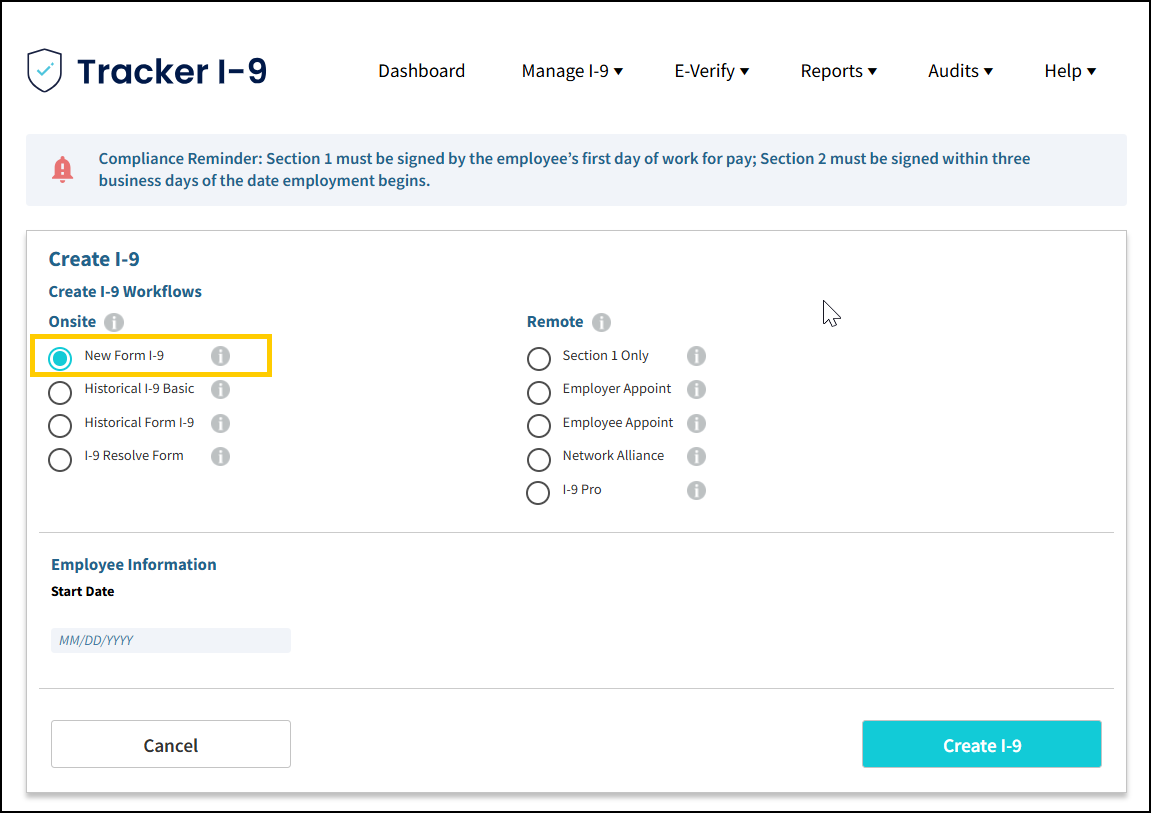Show info for Employer Appoint

pyautogui.click(x=697, y=389)
